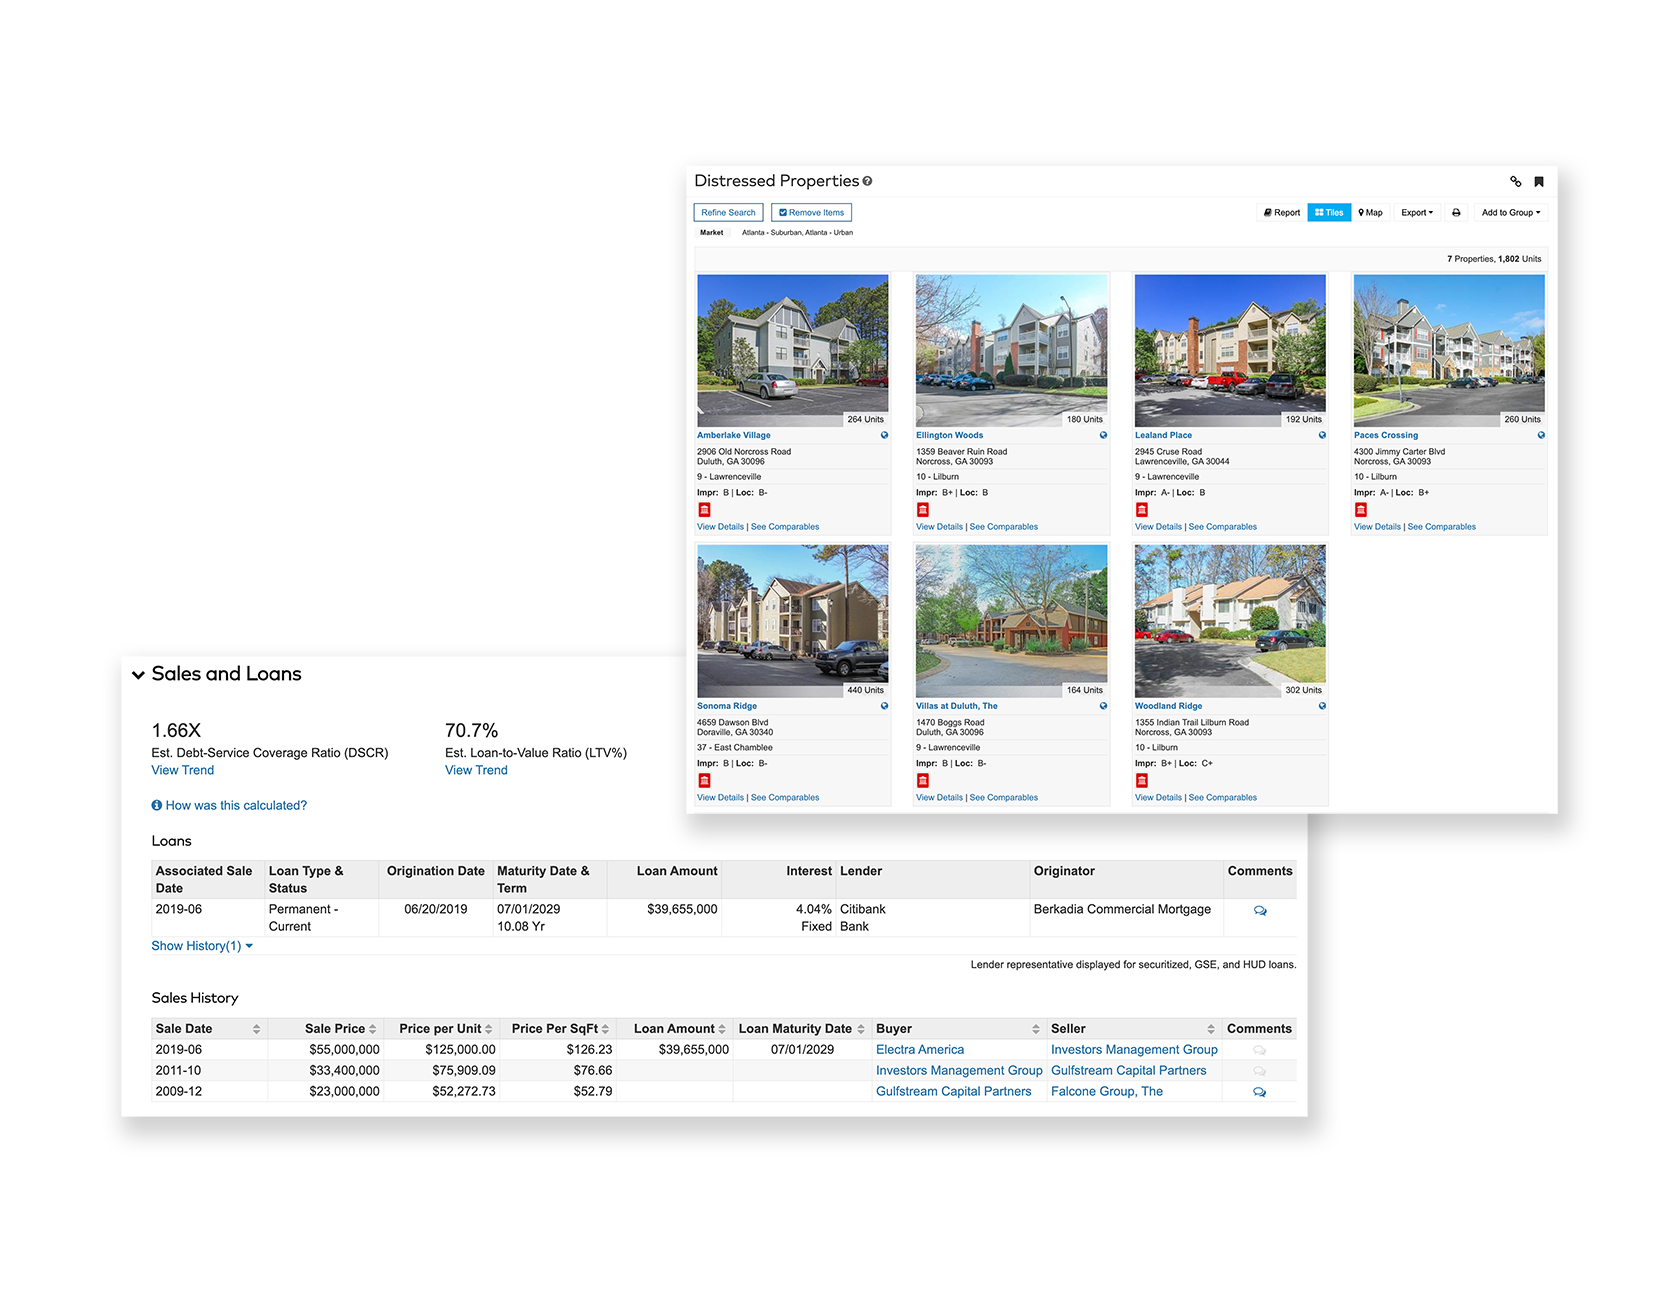This screenshot has width=1678, height=1303.
Task: Open comment icon for the 2009-12 sale
Action: click(x=1259, y=1092)
